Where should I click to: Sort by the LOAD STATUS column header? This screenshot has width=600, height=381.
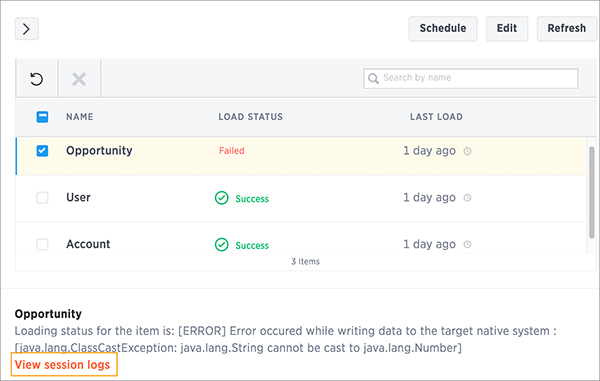251,117
